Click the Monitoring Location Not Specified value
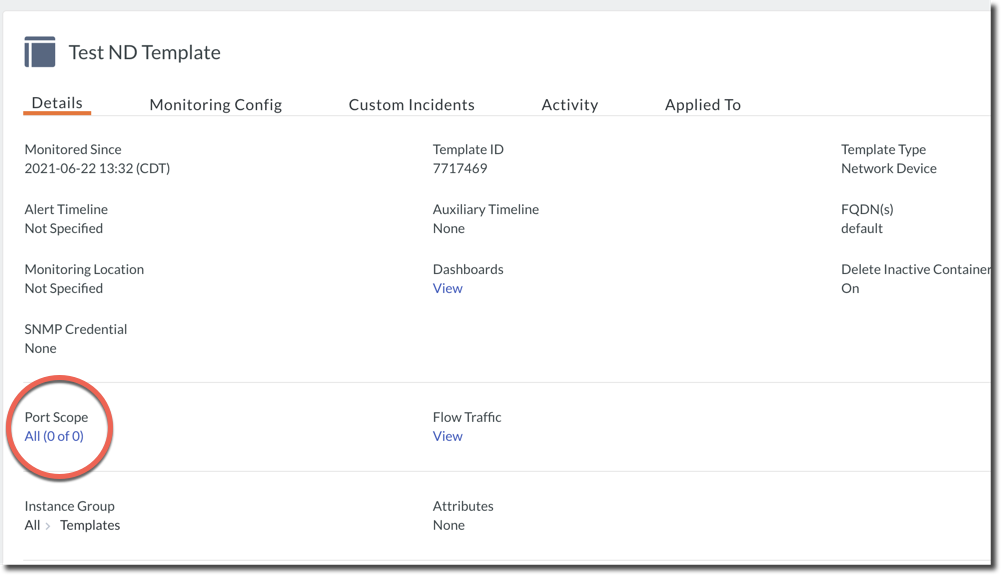This screenshot has height=575, width=1001. pyautogui.click(x=63, y=288)
